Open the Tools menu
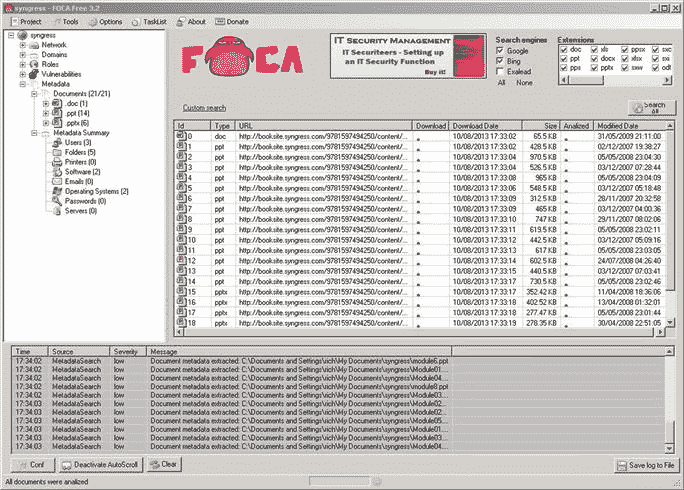The image size is (684, 490). [66, 22]
